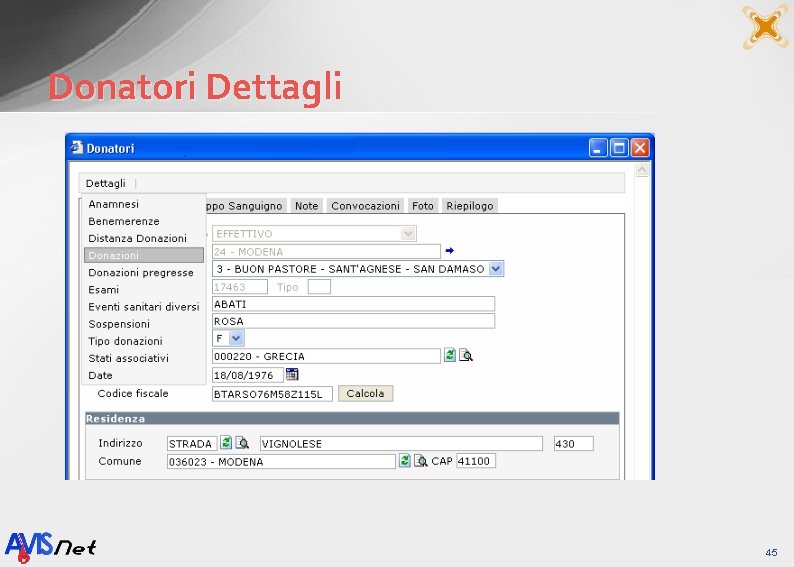Image resolution: width=794 pixels, height=567 pixels.
Task: Click the orange X logo in slide corner
Action: click(x=765, y=27)
